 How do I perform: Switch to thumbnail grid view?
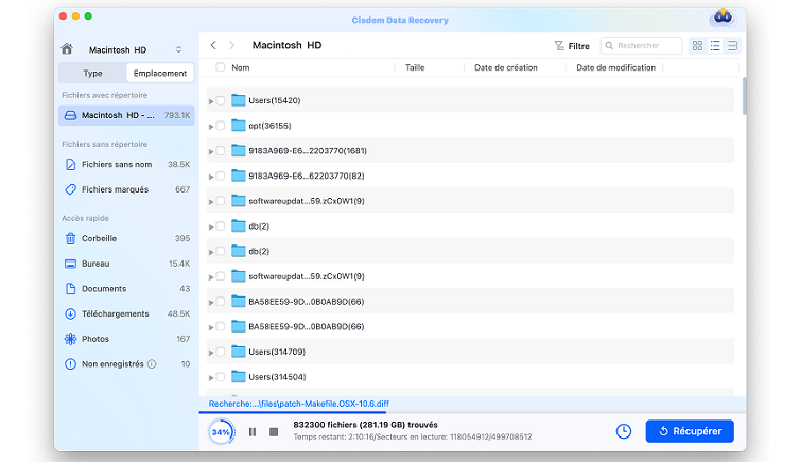tap(697, 46)
